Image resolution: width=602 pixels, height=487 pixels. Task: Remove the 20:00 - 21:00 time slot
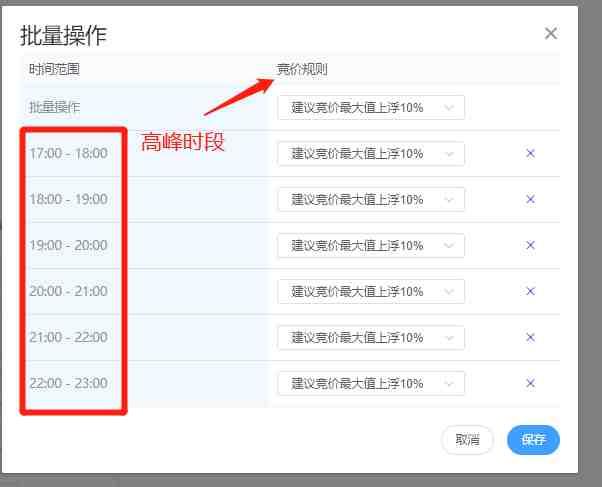pos(530,291)
